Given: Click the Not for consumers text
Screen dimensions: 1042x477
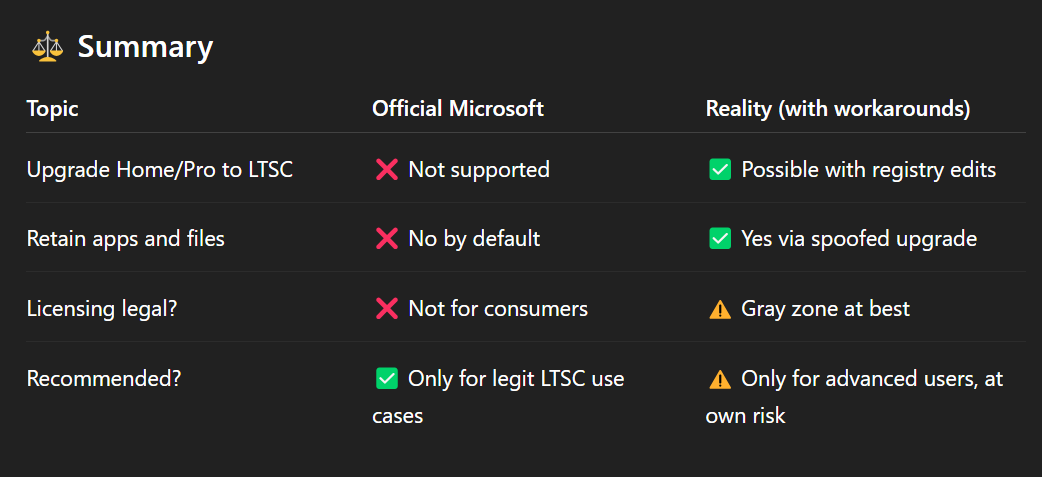Looking at the screenshot, I should [x=498, y=308].
